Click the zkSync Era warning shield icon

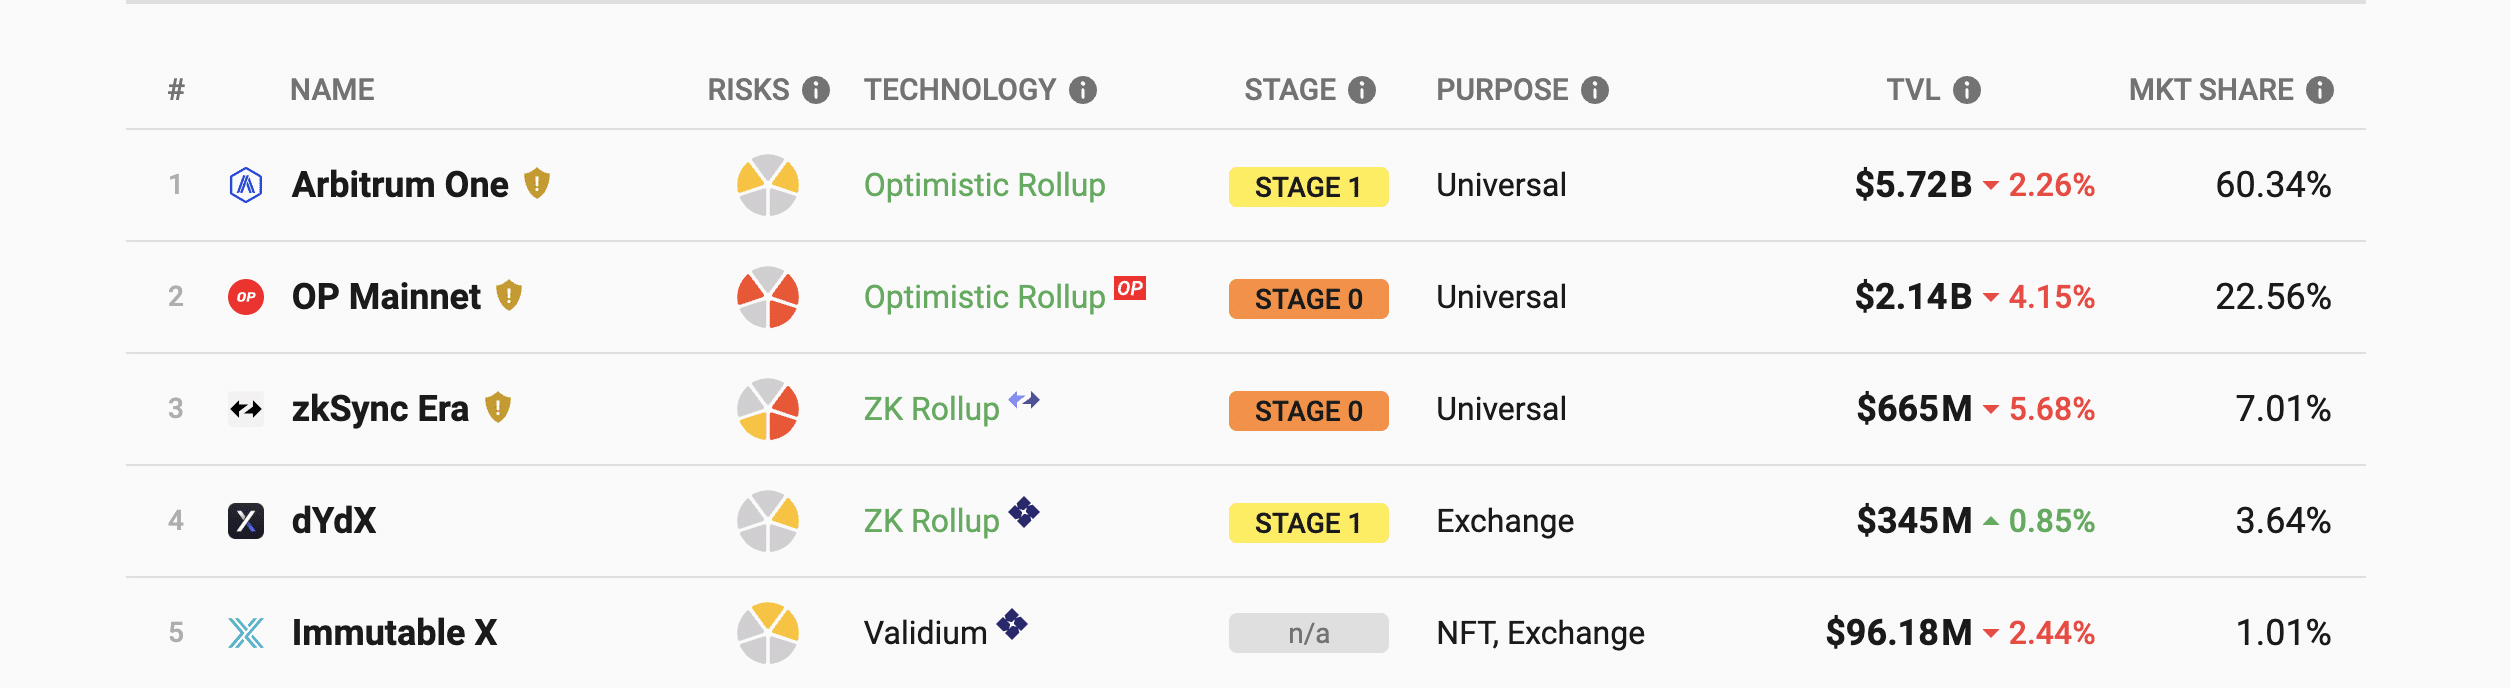498,407
